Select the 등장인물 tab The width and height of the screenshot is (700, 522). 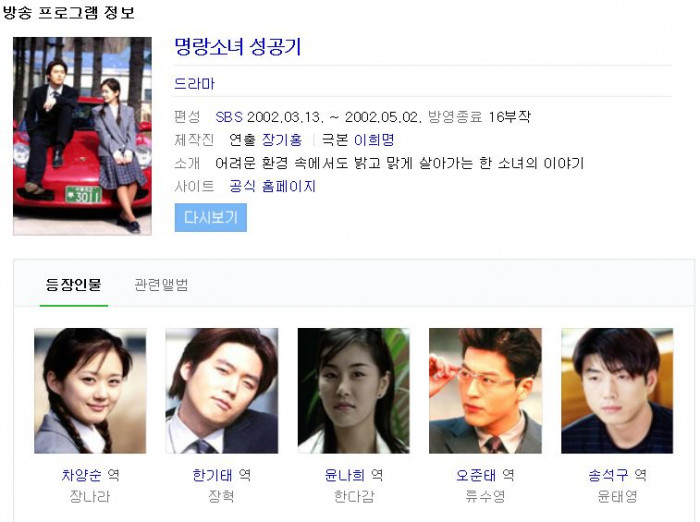[x=74, y=284]
